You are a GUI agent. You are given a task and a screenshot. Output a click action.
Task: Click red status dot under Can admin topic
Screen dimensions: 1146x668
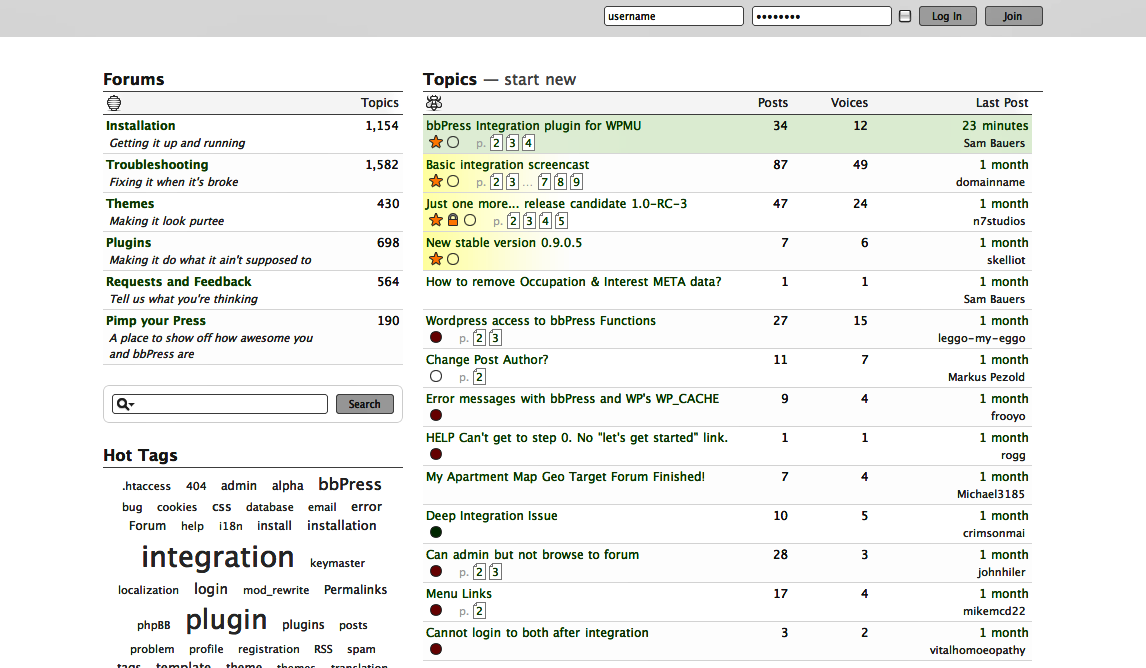pyautogui.click(x=436, y=571)
